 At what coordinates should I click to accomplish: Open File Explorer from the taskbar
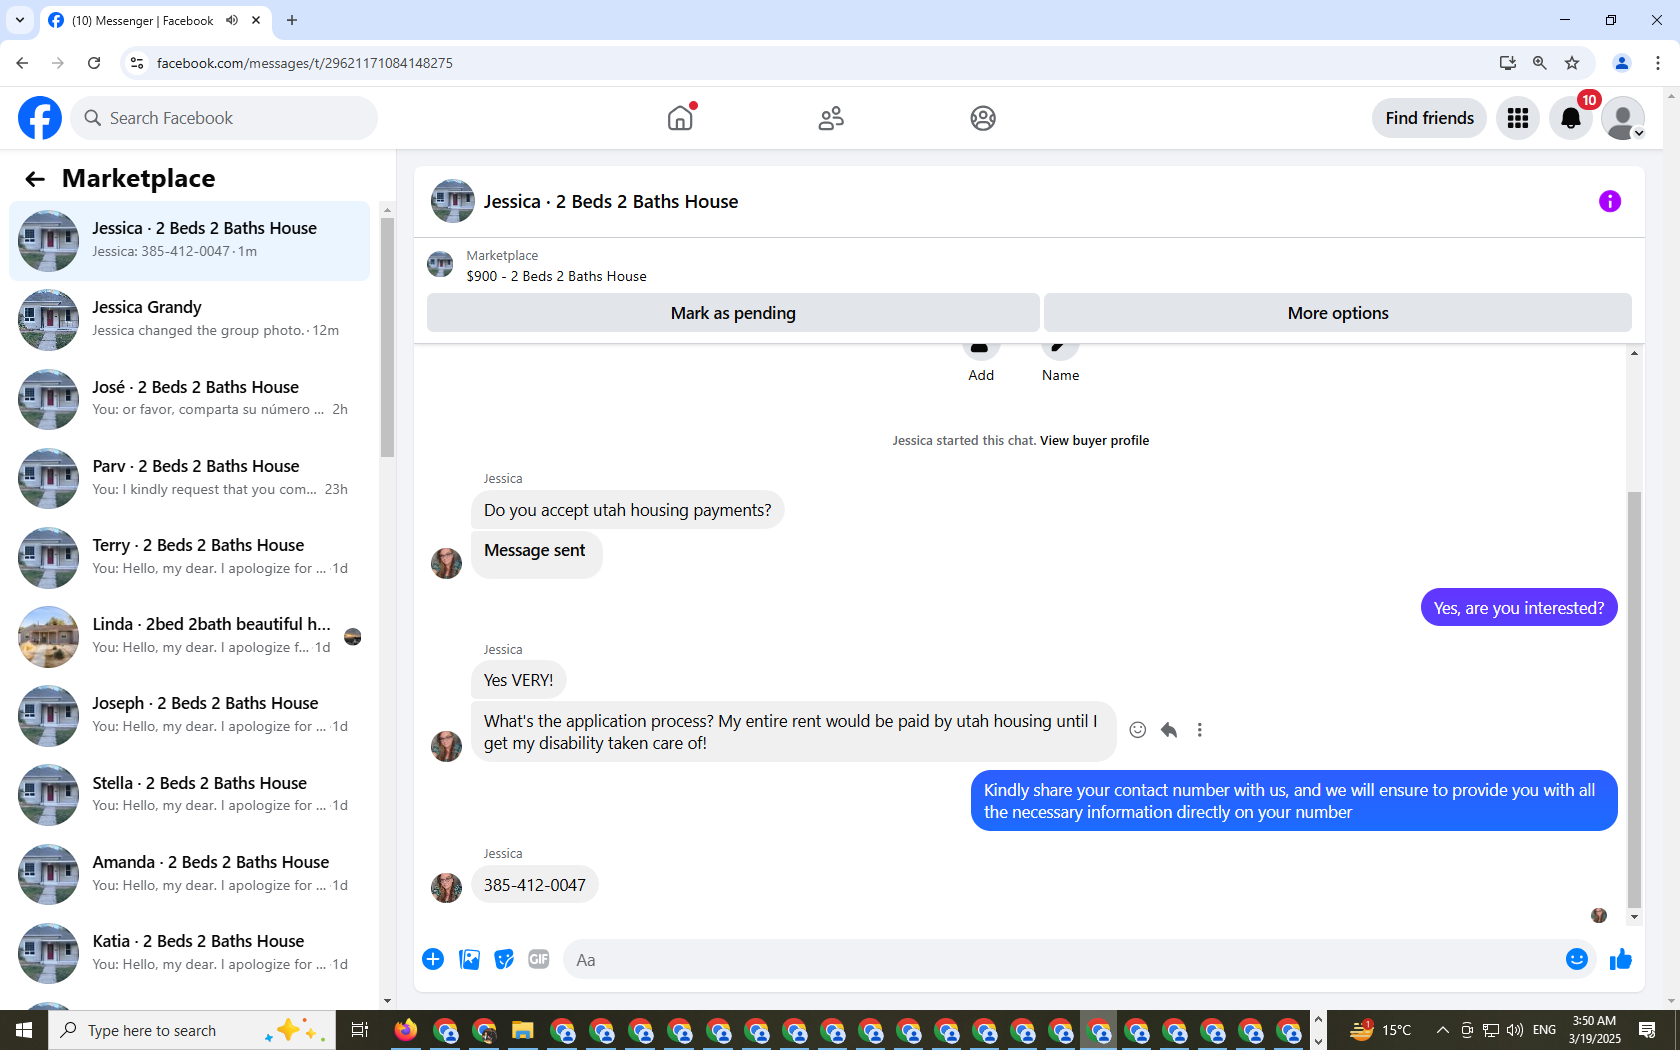[x=522, y=1030]
